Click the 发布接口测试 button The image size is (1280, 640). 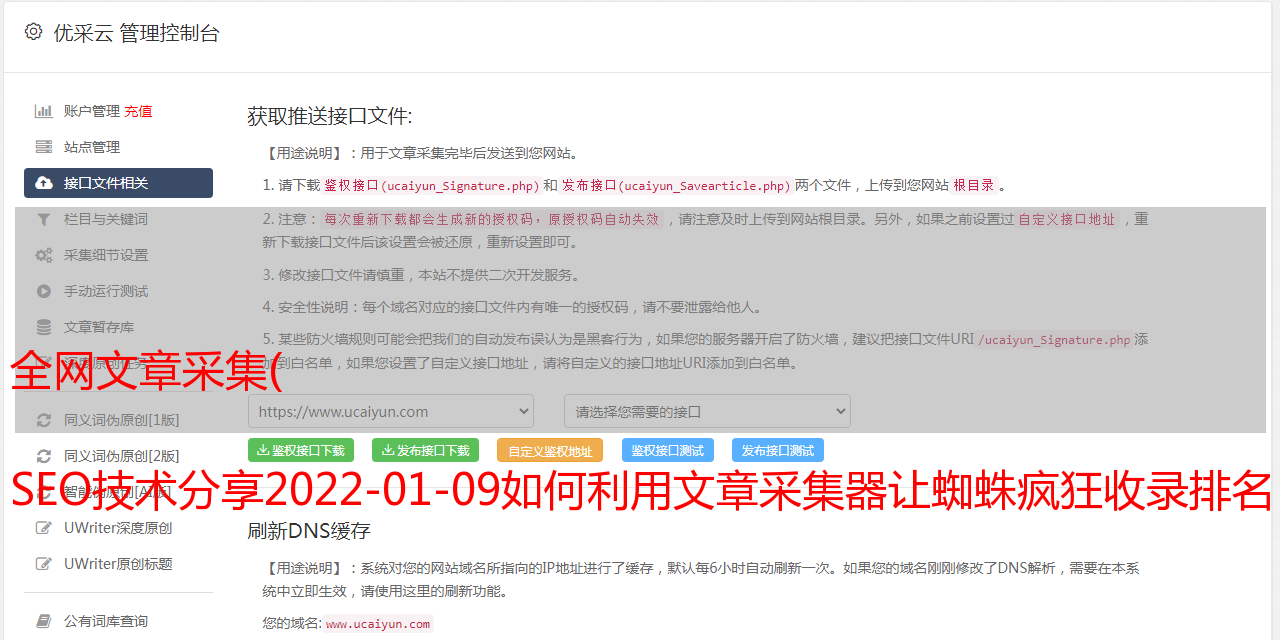coord(778,450)
